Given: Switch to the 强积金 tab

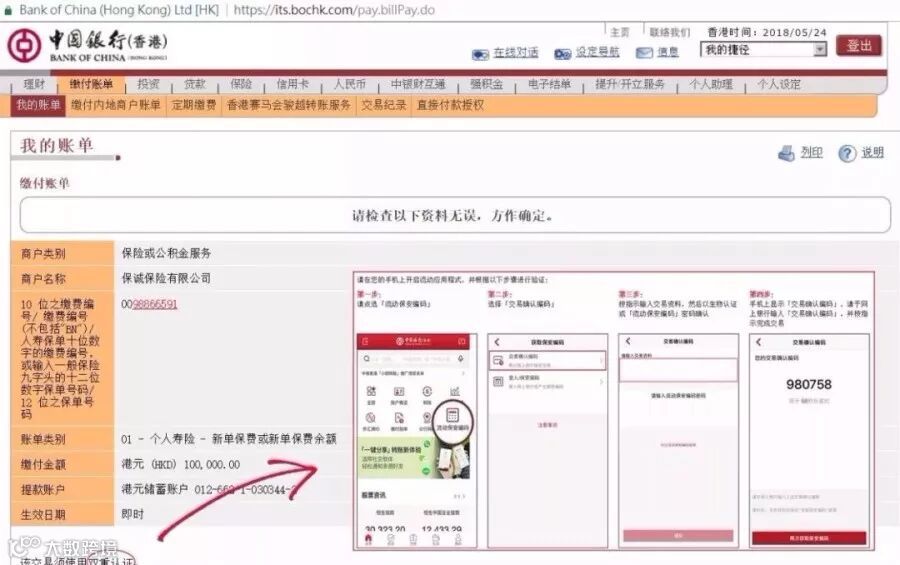Looking at the screenshot, I should point(486,84).
